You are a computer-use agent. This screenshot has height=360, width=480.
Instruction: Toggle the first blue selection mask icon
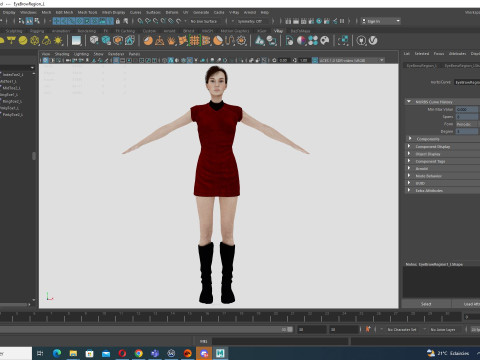(x=57, y=21)
